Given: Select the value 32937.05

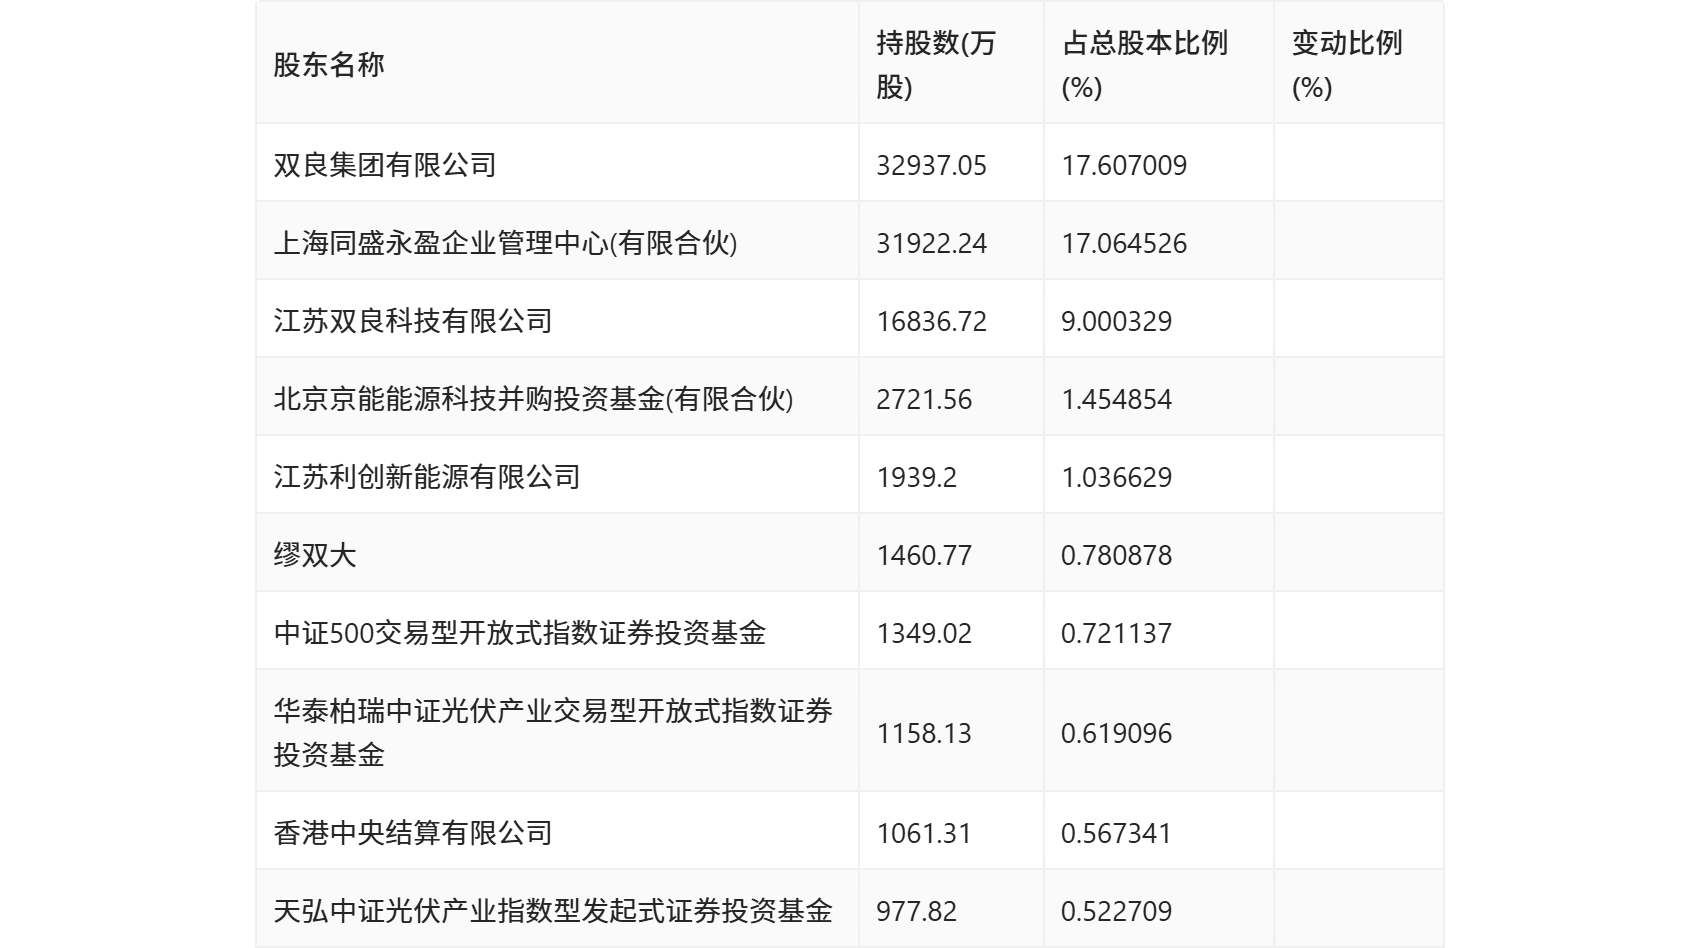Looking at the screenshot, I should (x=931, y=165).
